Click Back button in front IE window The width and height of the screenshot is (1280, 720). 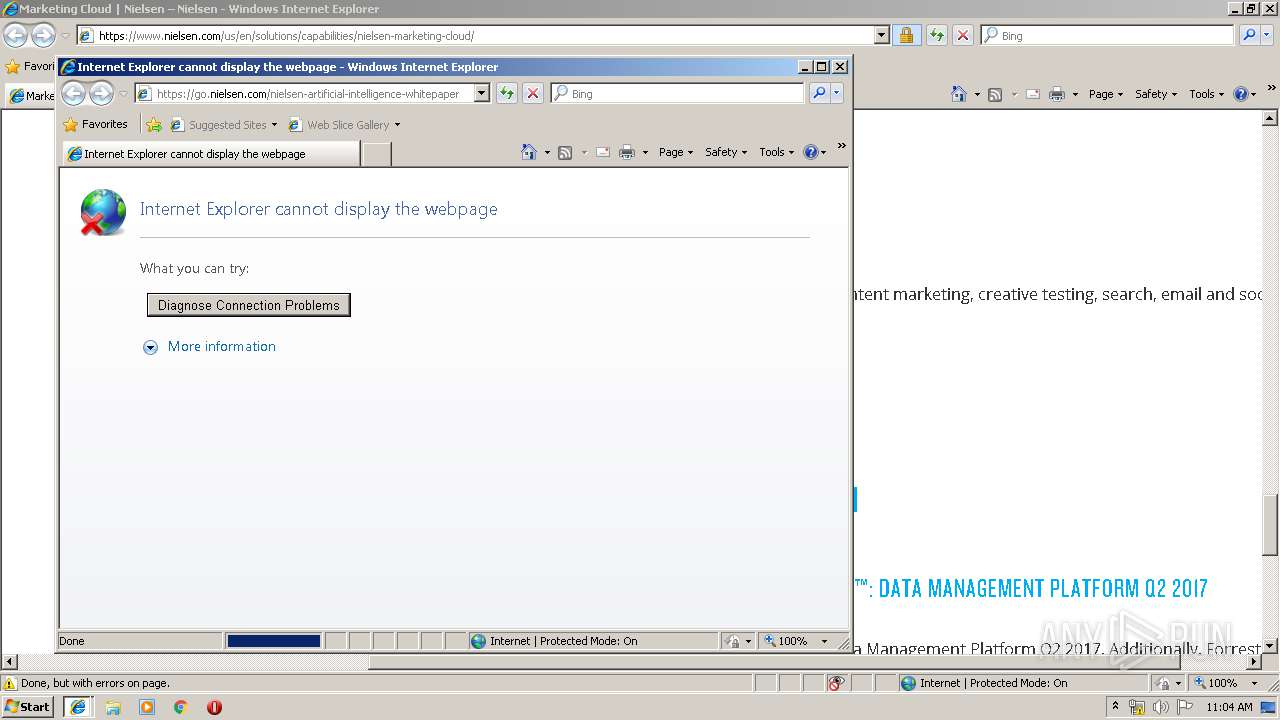tap(73, 94)
